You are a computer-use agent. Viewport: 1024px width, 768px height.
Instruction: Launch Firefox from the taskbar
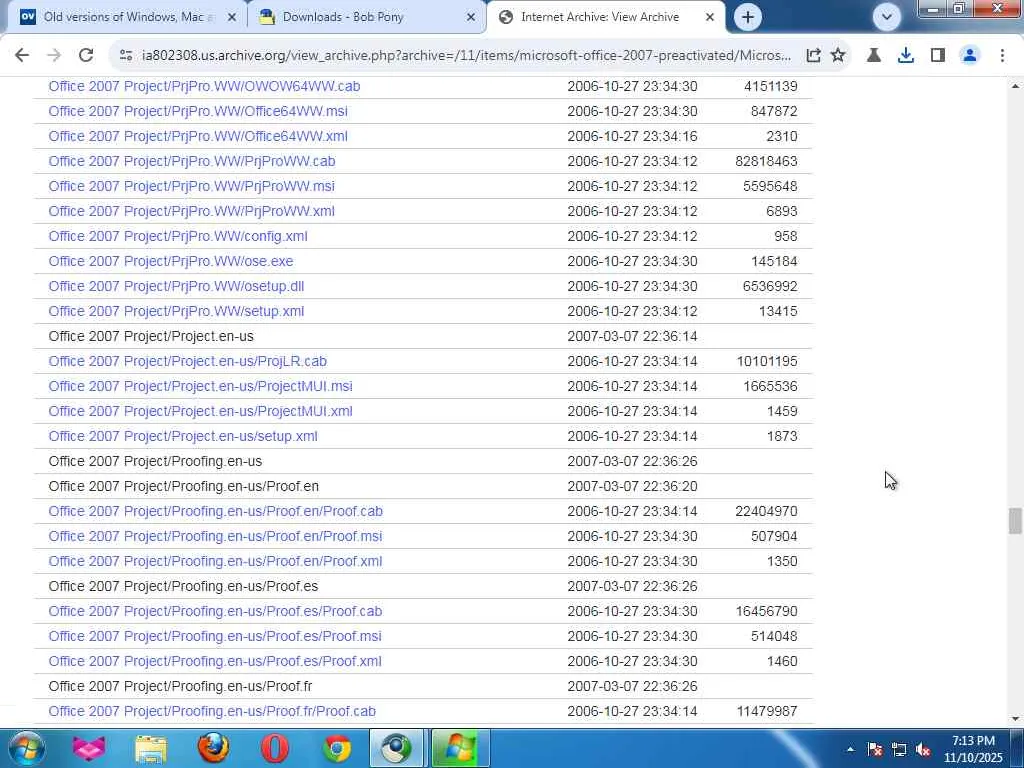point(213,748)
